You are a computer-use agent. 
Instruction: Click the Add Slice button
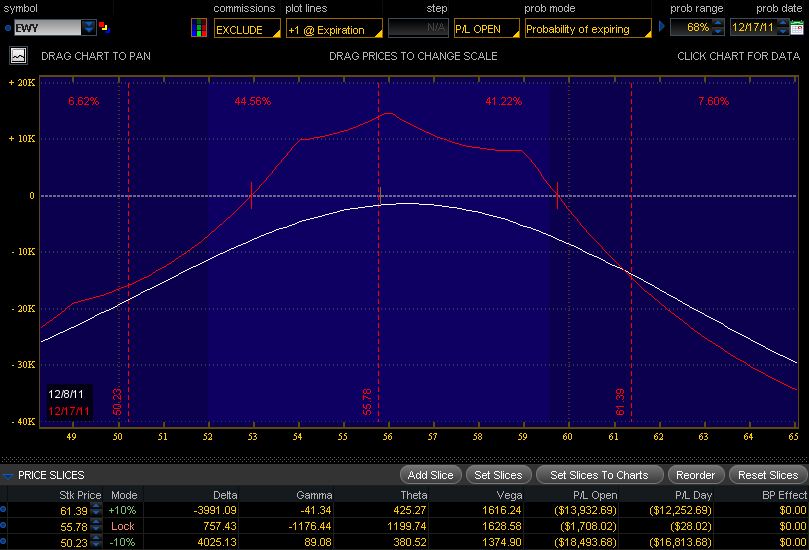click(430, 475)
